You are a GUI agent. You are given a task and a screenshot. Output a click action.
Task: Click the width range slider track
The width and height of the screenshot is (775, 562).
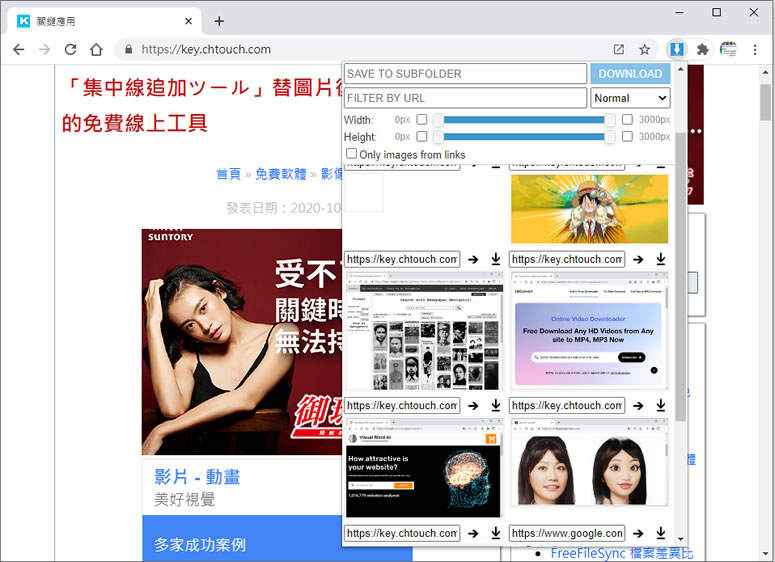(x=524, y=120)
